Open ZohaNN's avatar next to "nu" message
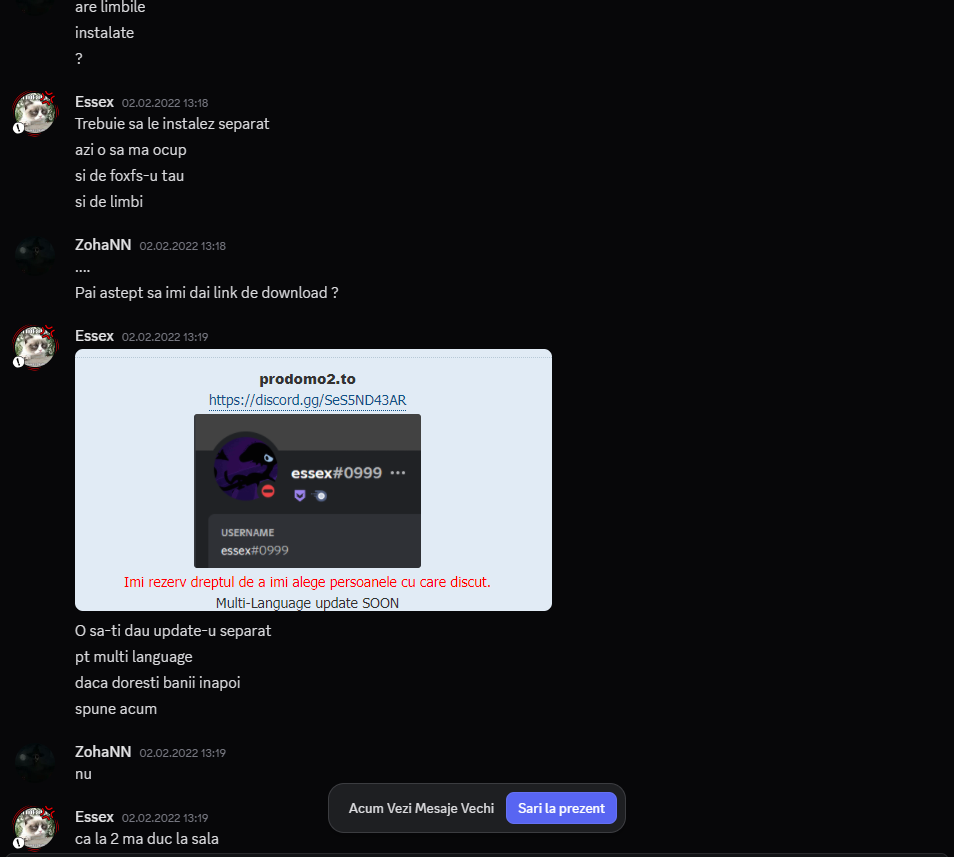 (35, 763)
